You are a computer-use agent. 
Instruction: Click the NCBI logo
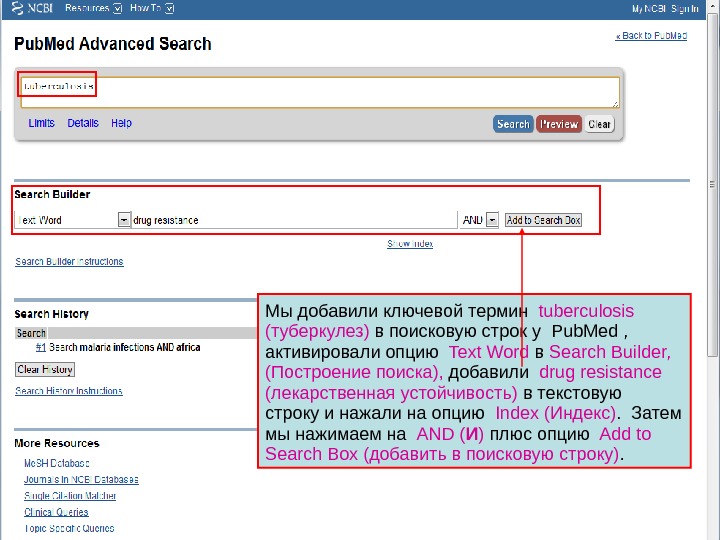[32, 8]
